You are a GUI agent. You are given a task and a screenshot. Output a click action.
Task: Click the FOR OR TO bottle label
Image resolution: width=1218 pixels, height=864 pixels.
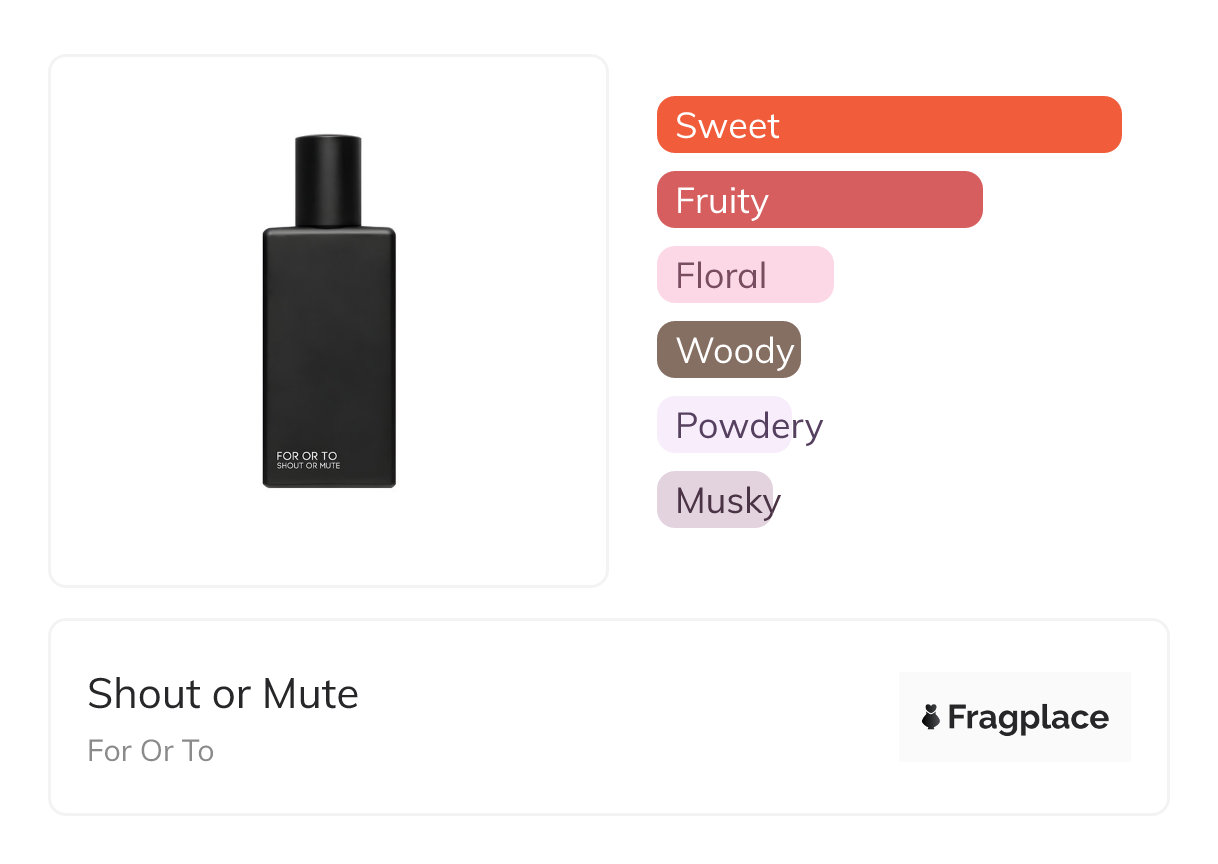(x=307, y=456)
